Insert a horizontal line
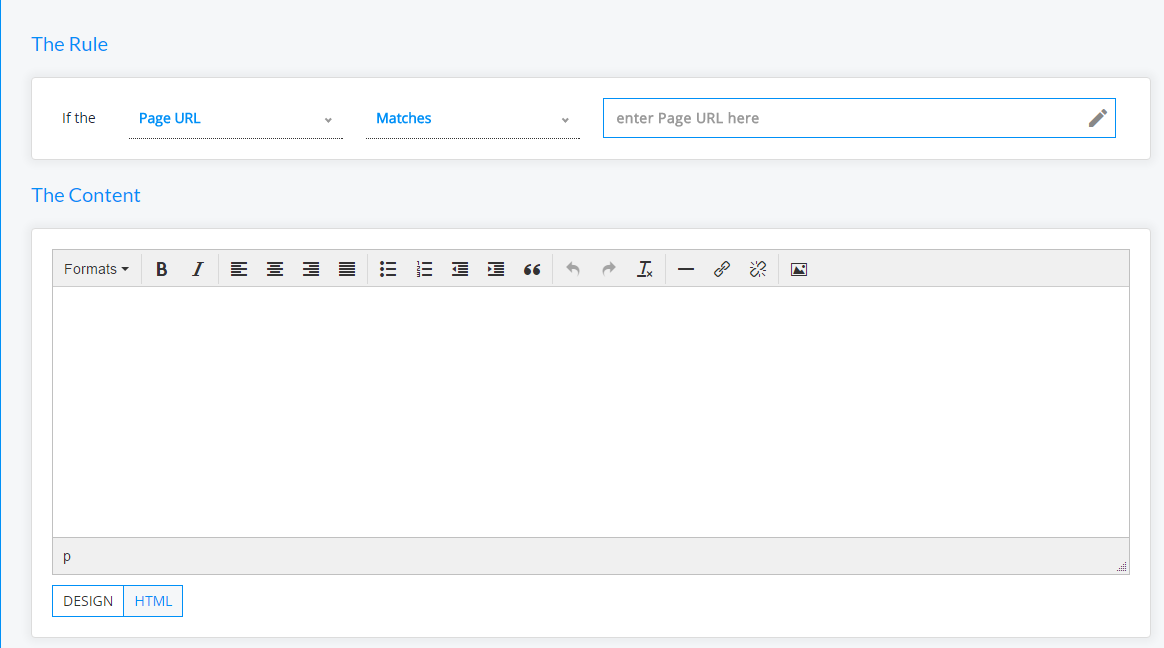Image resolution: width=1164 pixels, height=648 pixels. (686, 269)
